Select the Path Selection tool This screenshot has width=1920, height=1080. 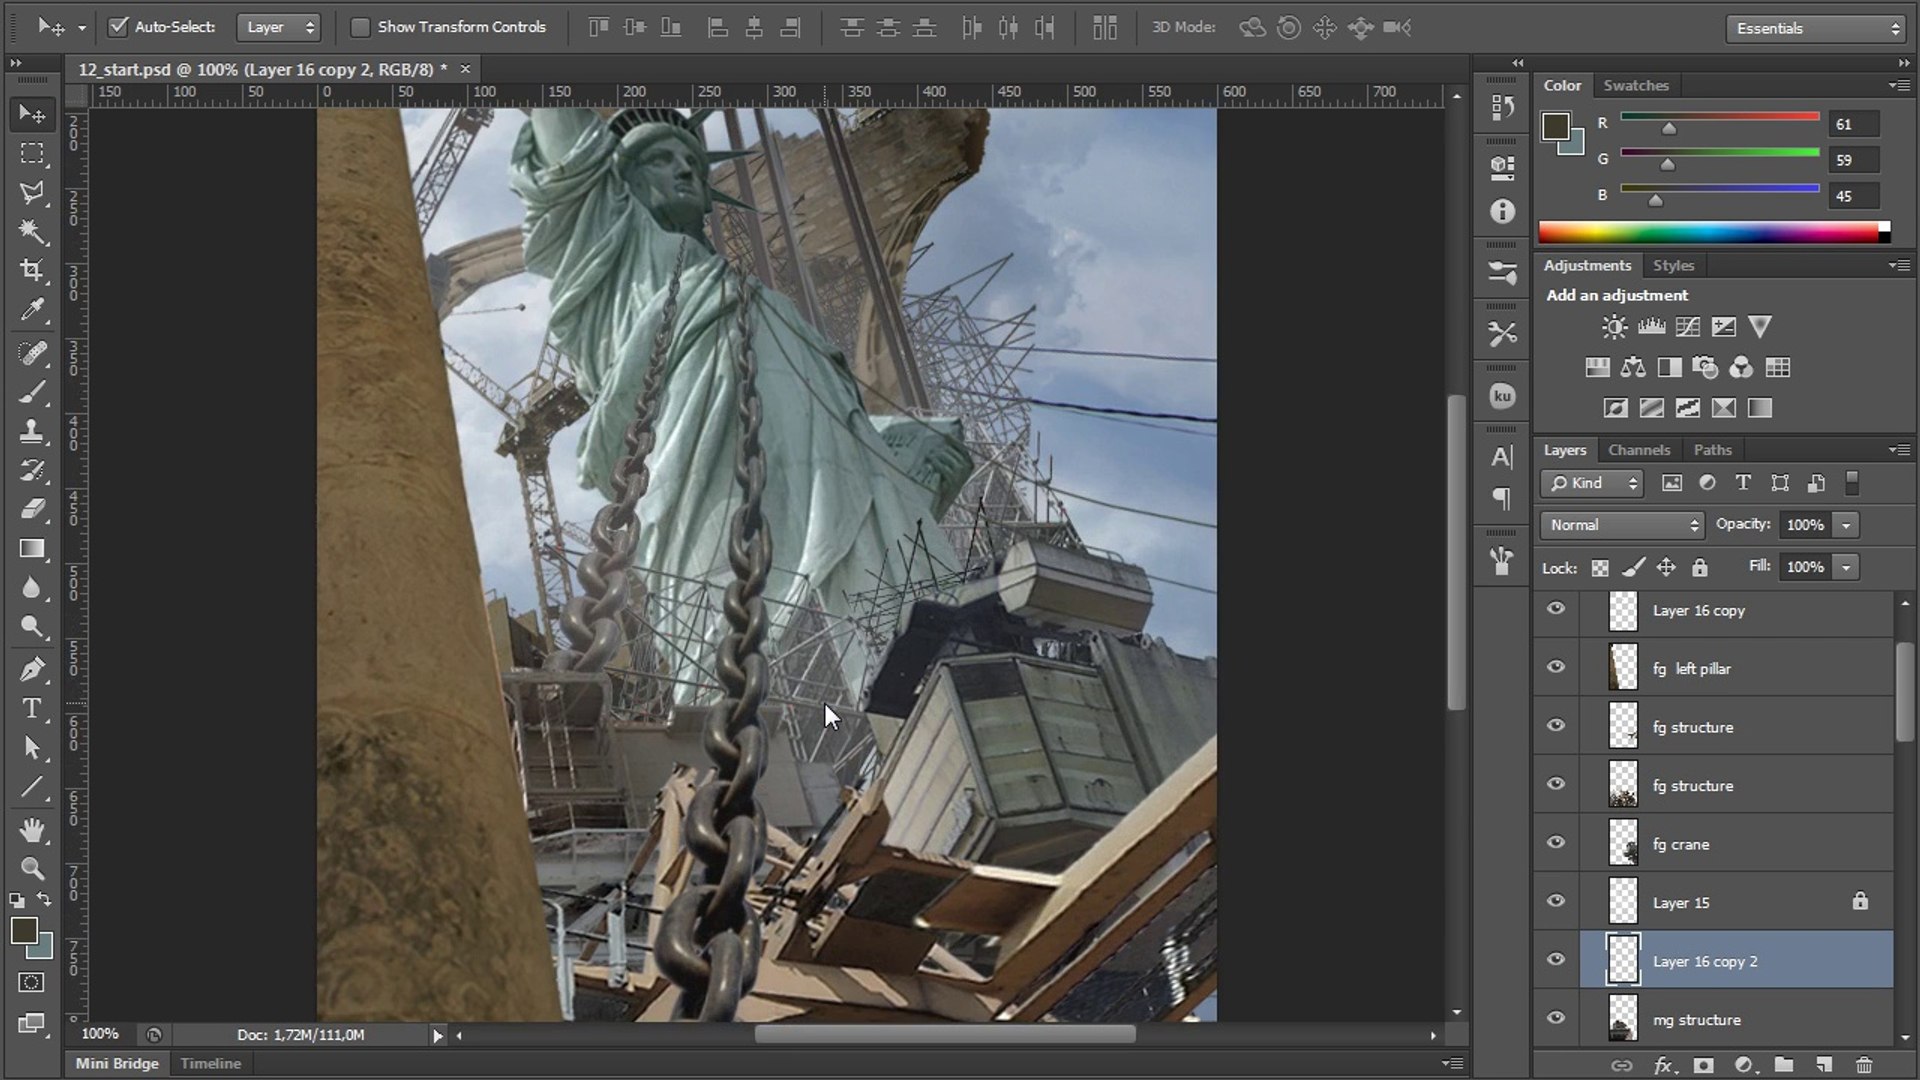coord(32,748)
